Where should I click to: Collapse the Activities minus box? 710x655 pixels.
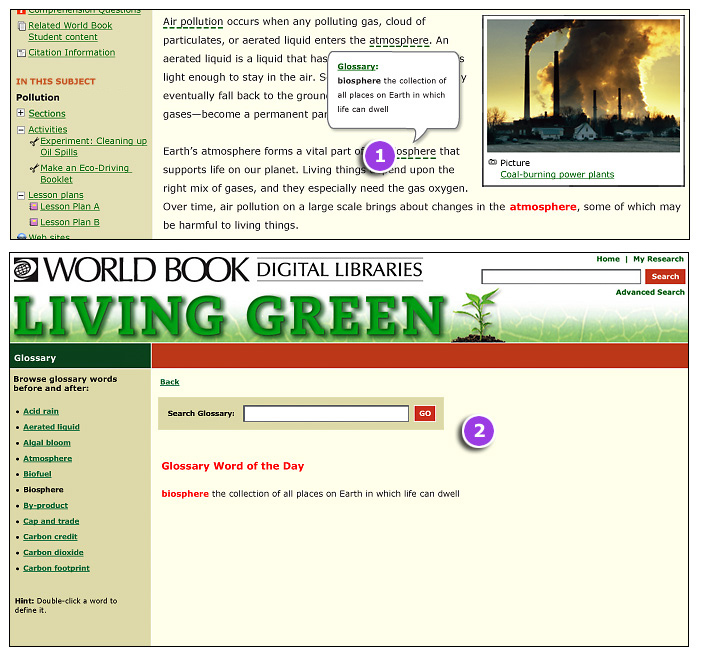(21, 130)
